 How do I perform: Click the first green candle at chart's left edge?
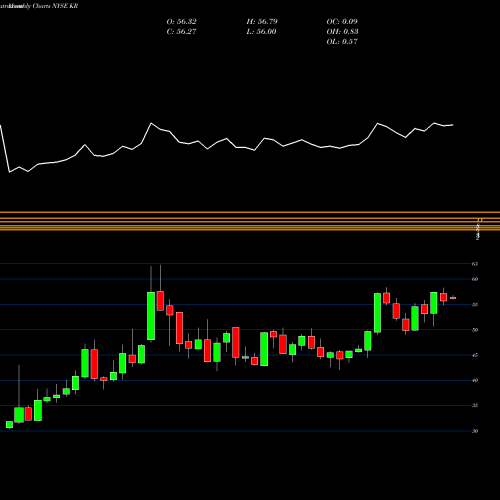tap(9, 424)
